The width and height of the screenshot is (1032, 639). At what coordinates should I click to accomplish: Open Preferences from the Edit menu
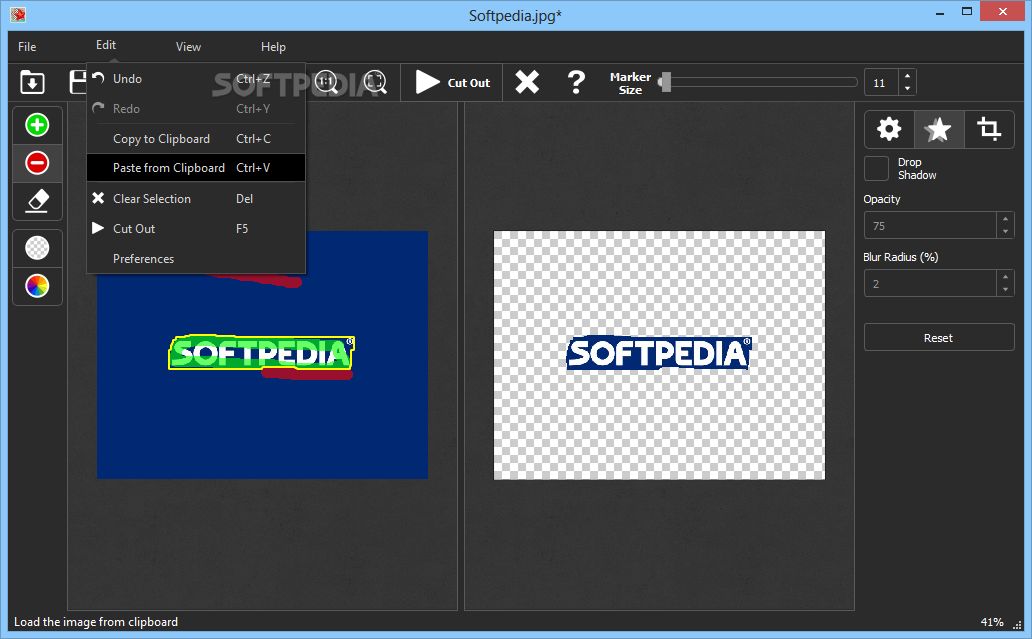pyautogui.click(x=196, y=259)
